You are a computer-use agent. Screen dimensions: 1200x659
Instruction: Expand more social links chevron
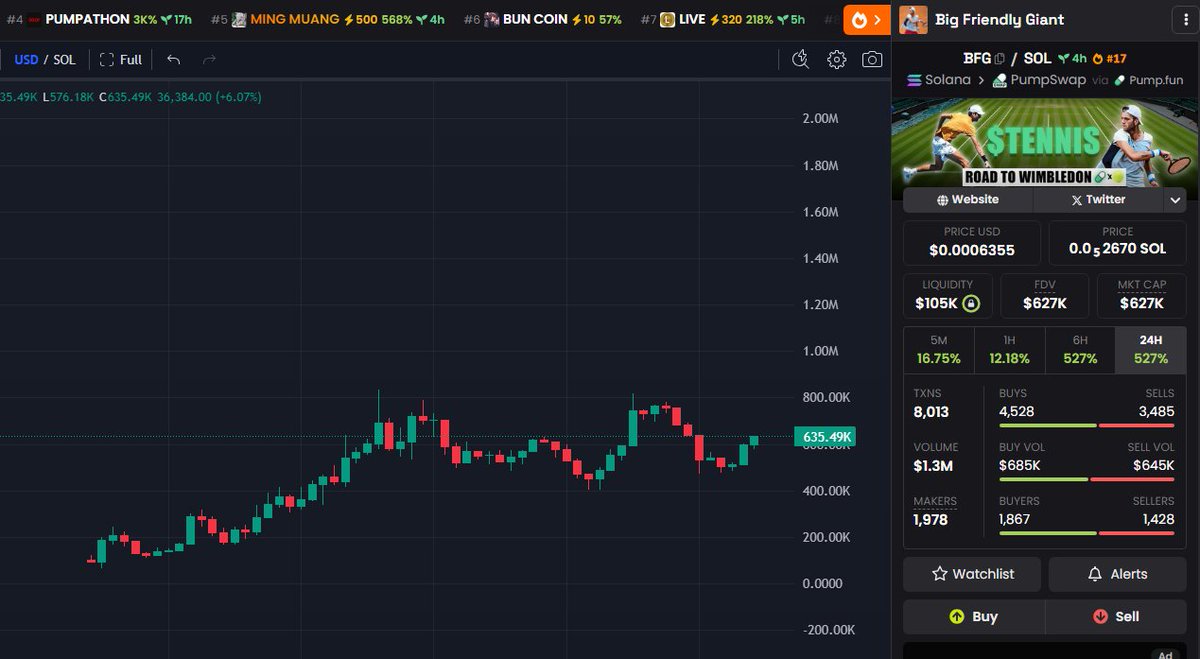(1175, 200)
